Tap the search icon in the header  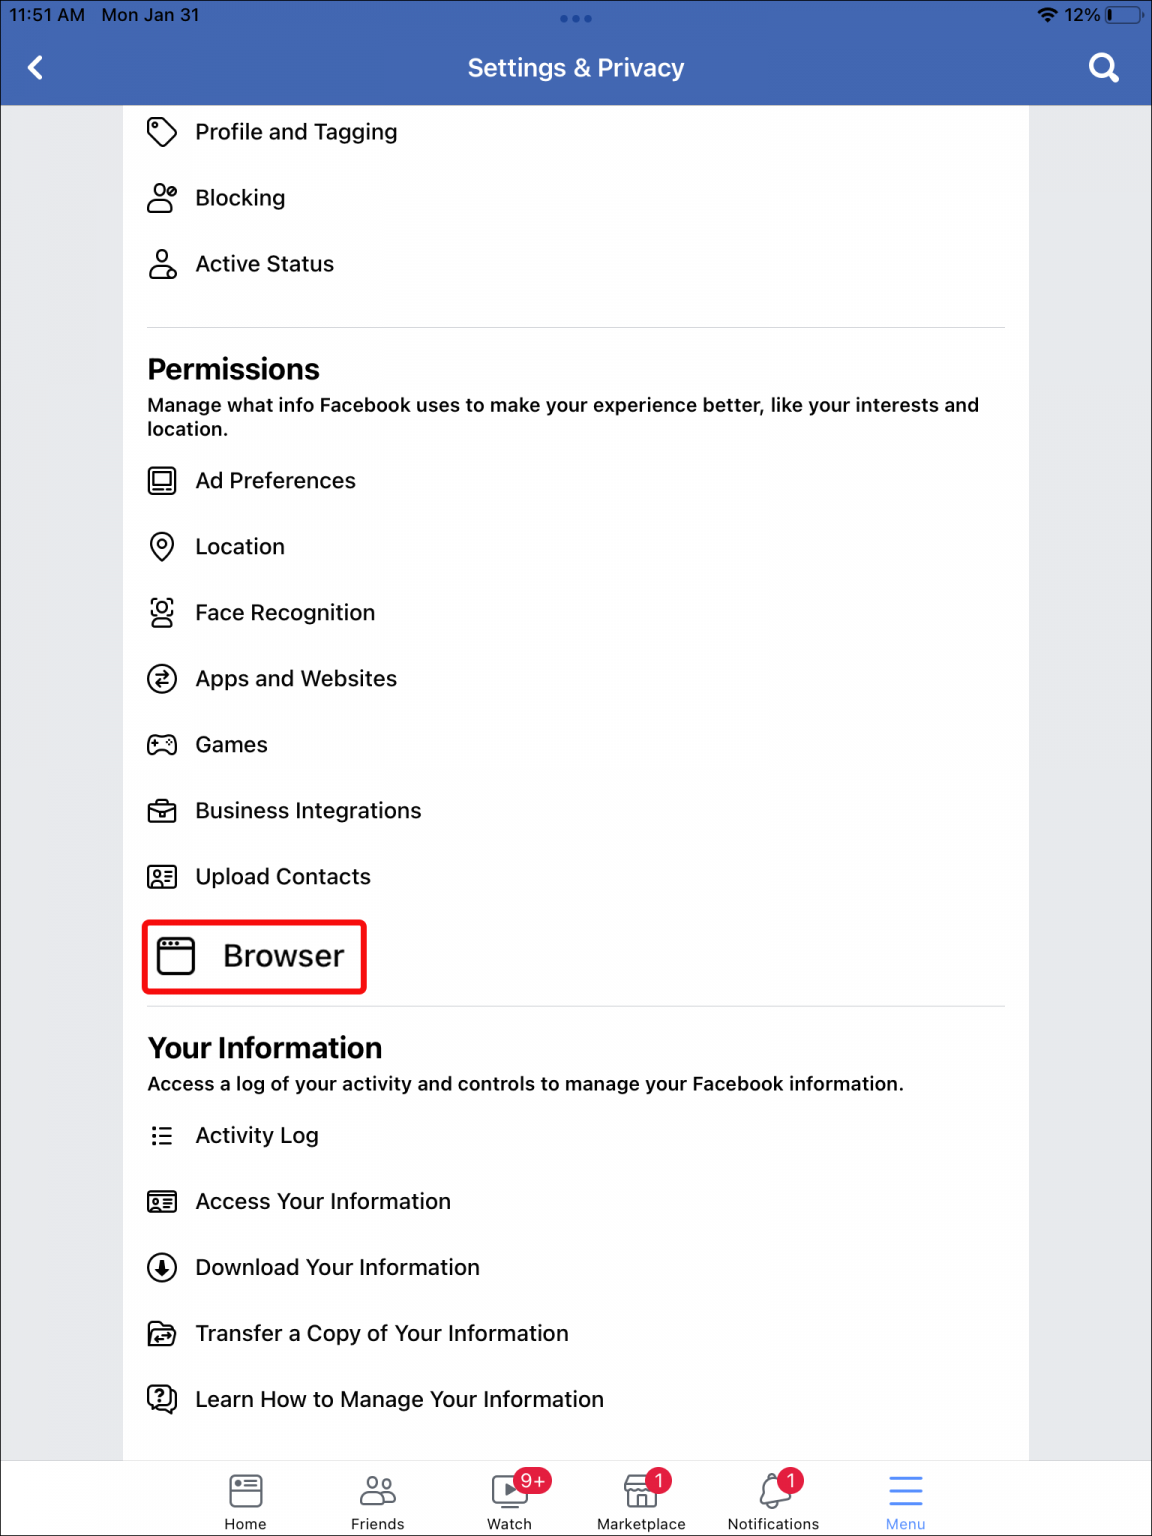click(x=1104, y=67)
